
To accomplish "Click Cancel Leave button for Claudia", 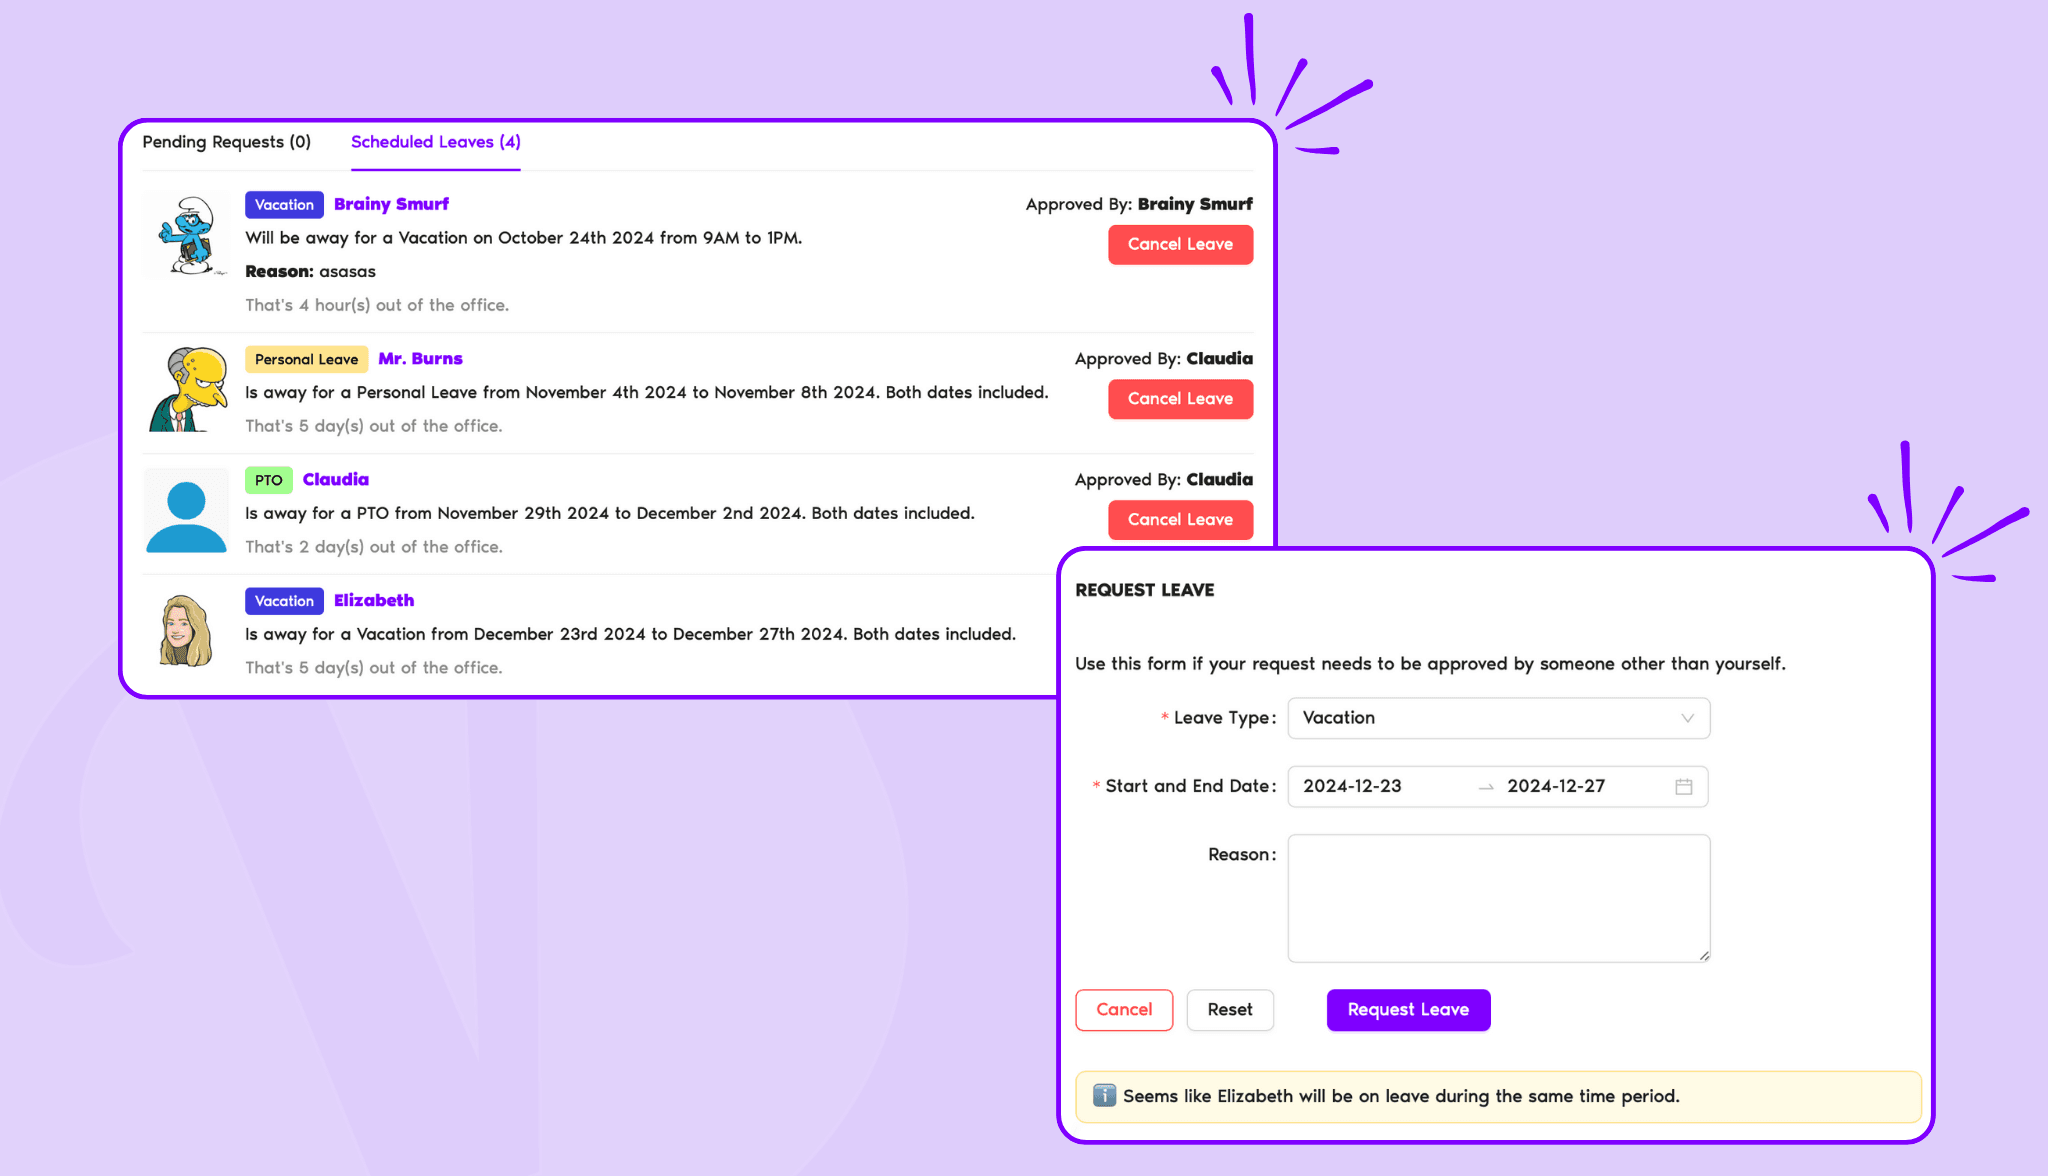I will pyautogui.click(x=1179, y=519).
